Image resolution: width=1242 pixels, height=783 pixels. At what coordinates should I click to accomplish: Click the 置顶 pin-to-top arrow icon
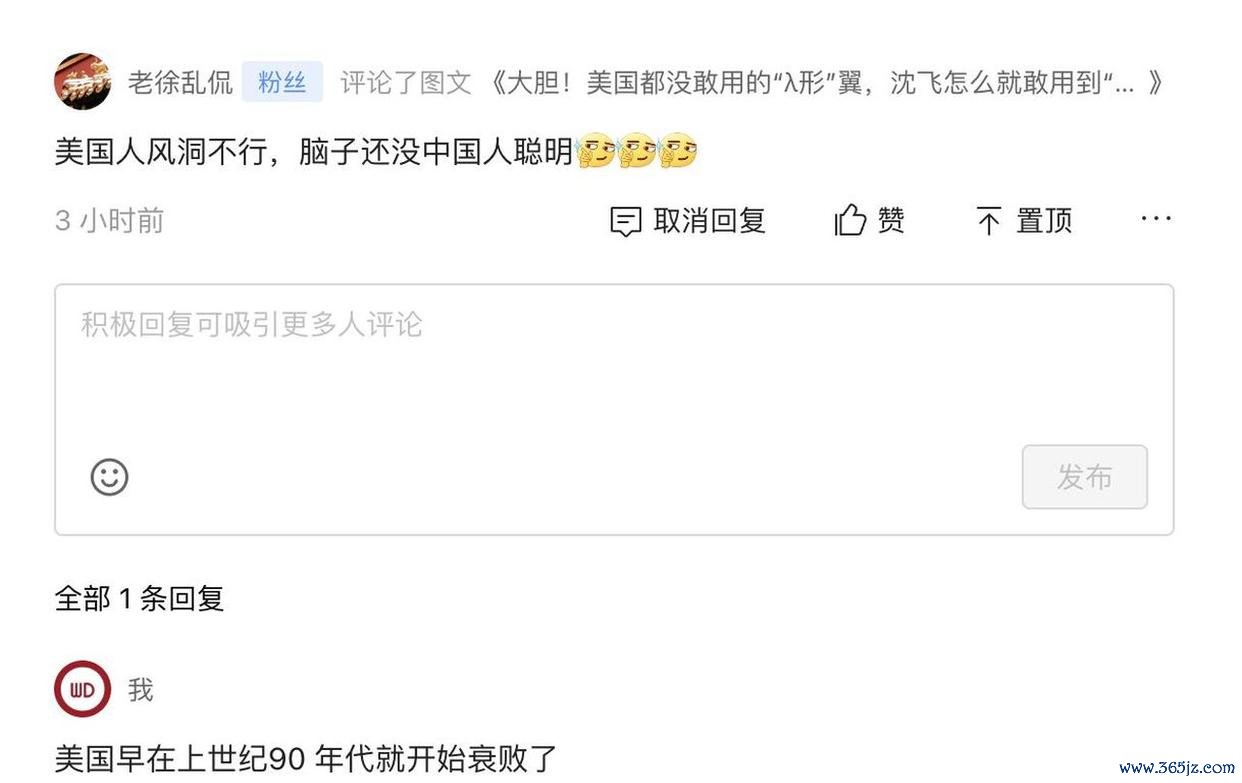[x=989, y=221]
